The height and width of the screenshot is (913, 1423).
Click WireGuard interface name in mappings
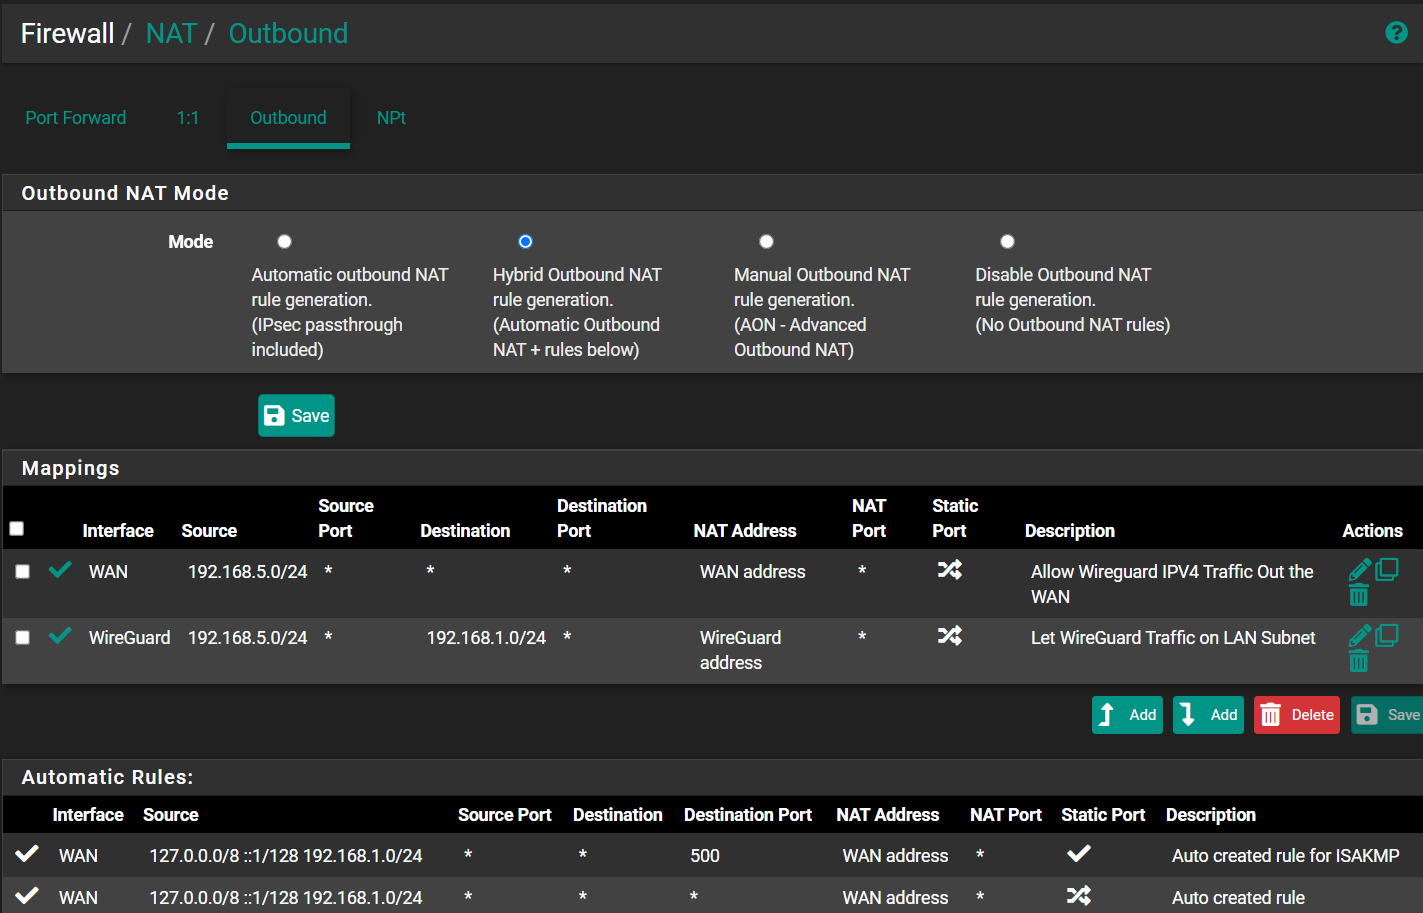(x=129, y=638)
